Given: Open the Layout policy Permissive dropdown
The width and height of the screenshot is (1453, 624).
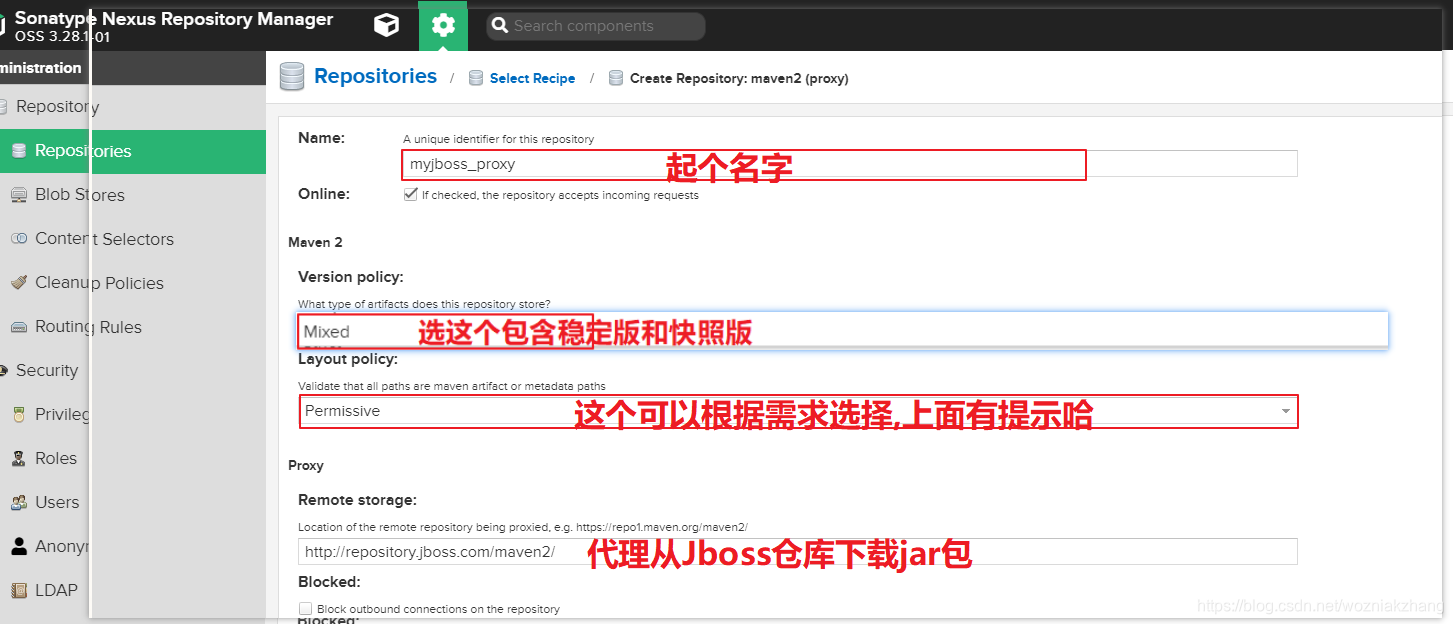Looking at the screenshot, I should click(x=798, y=411).
